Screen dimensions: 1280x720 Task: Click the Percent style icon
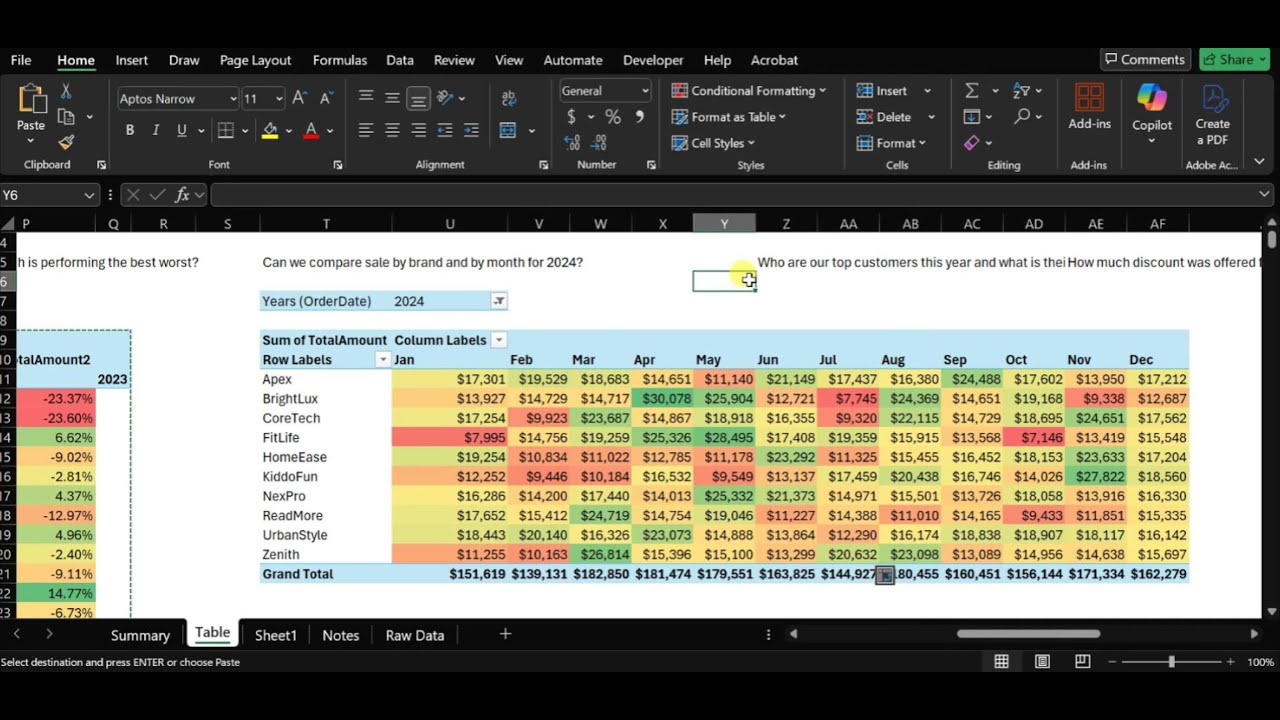point(613,117)
